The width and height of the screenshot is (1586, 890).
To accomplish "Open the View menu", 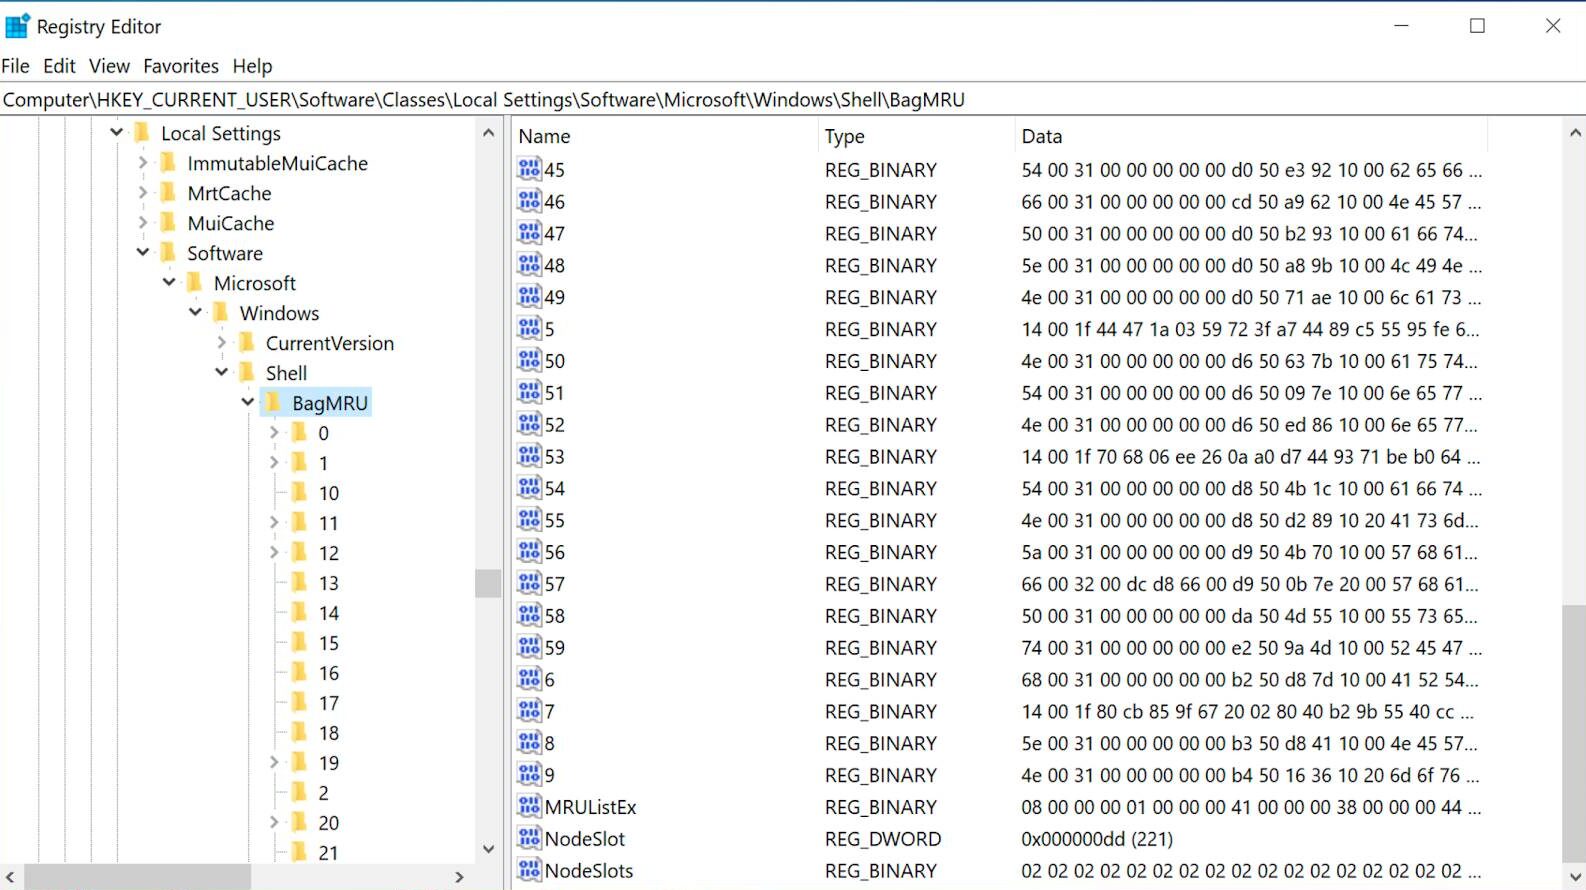I will (x=109, y=66).
